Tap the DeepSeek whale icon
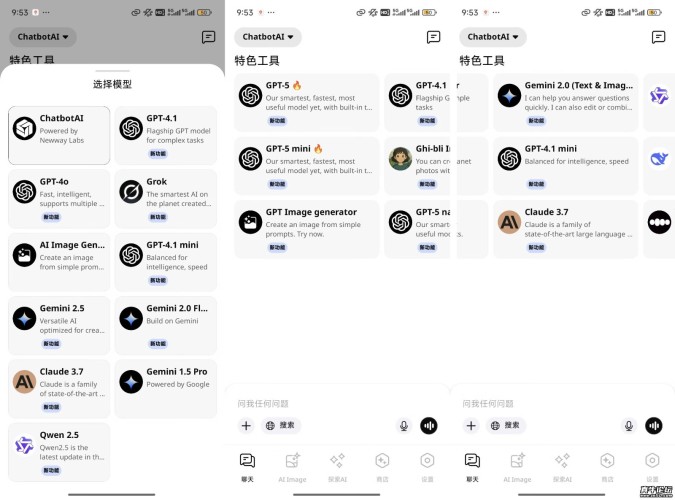This screenshot has height=500, width=675. pyautogui.click(x=659, y=159)
